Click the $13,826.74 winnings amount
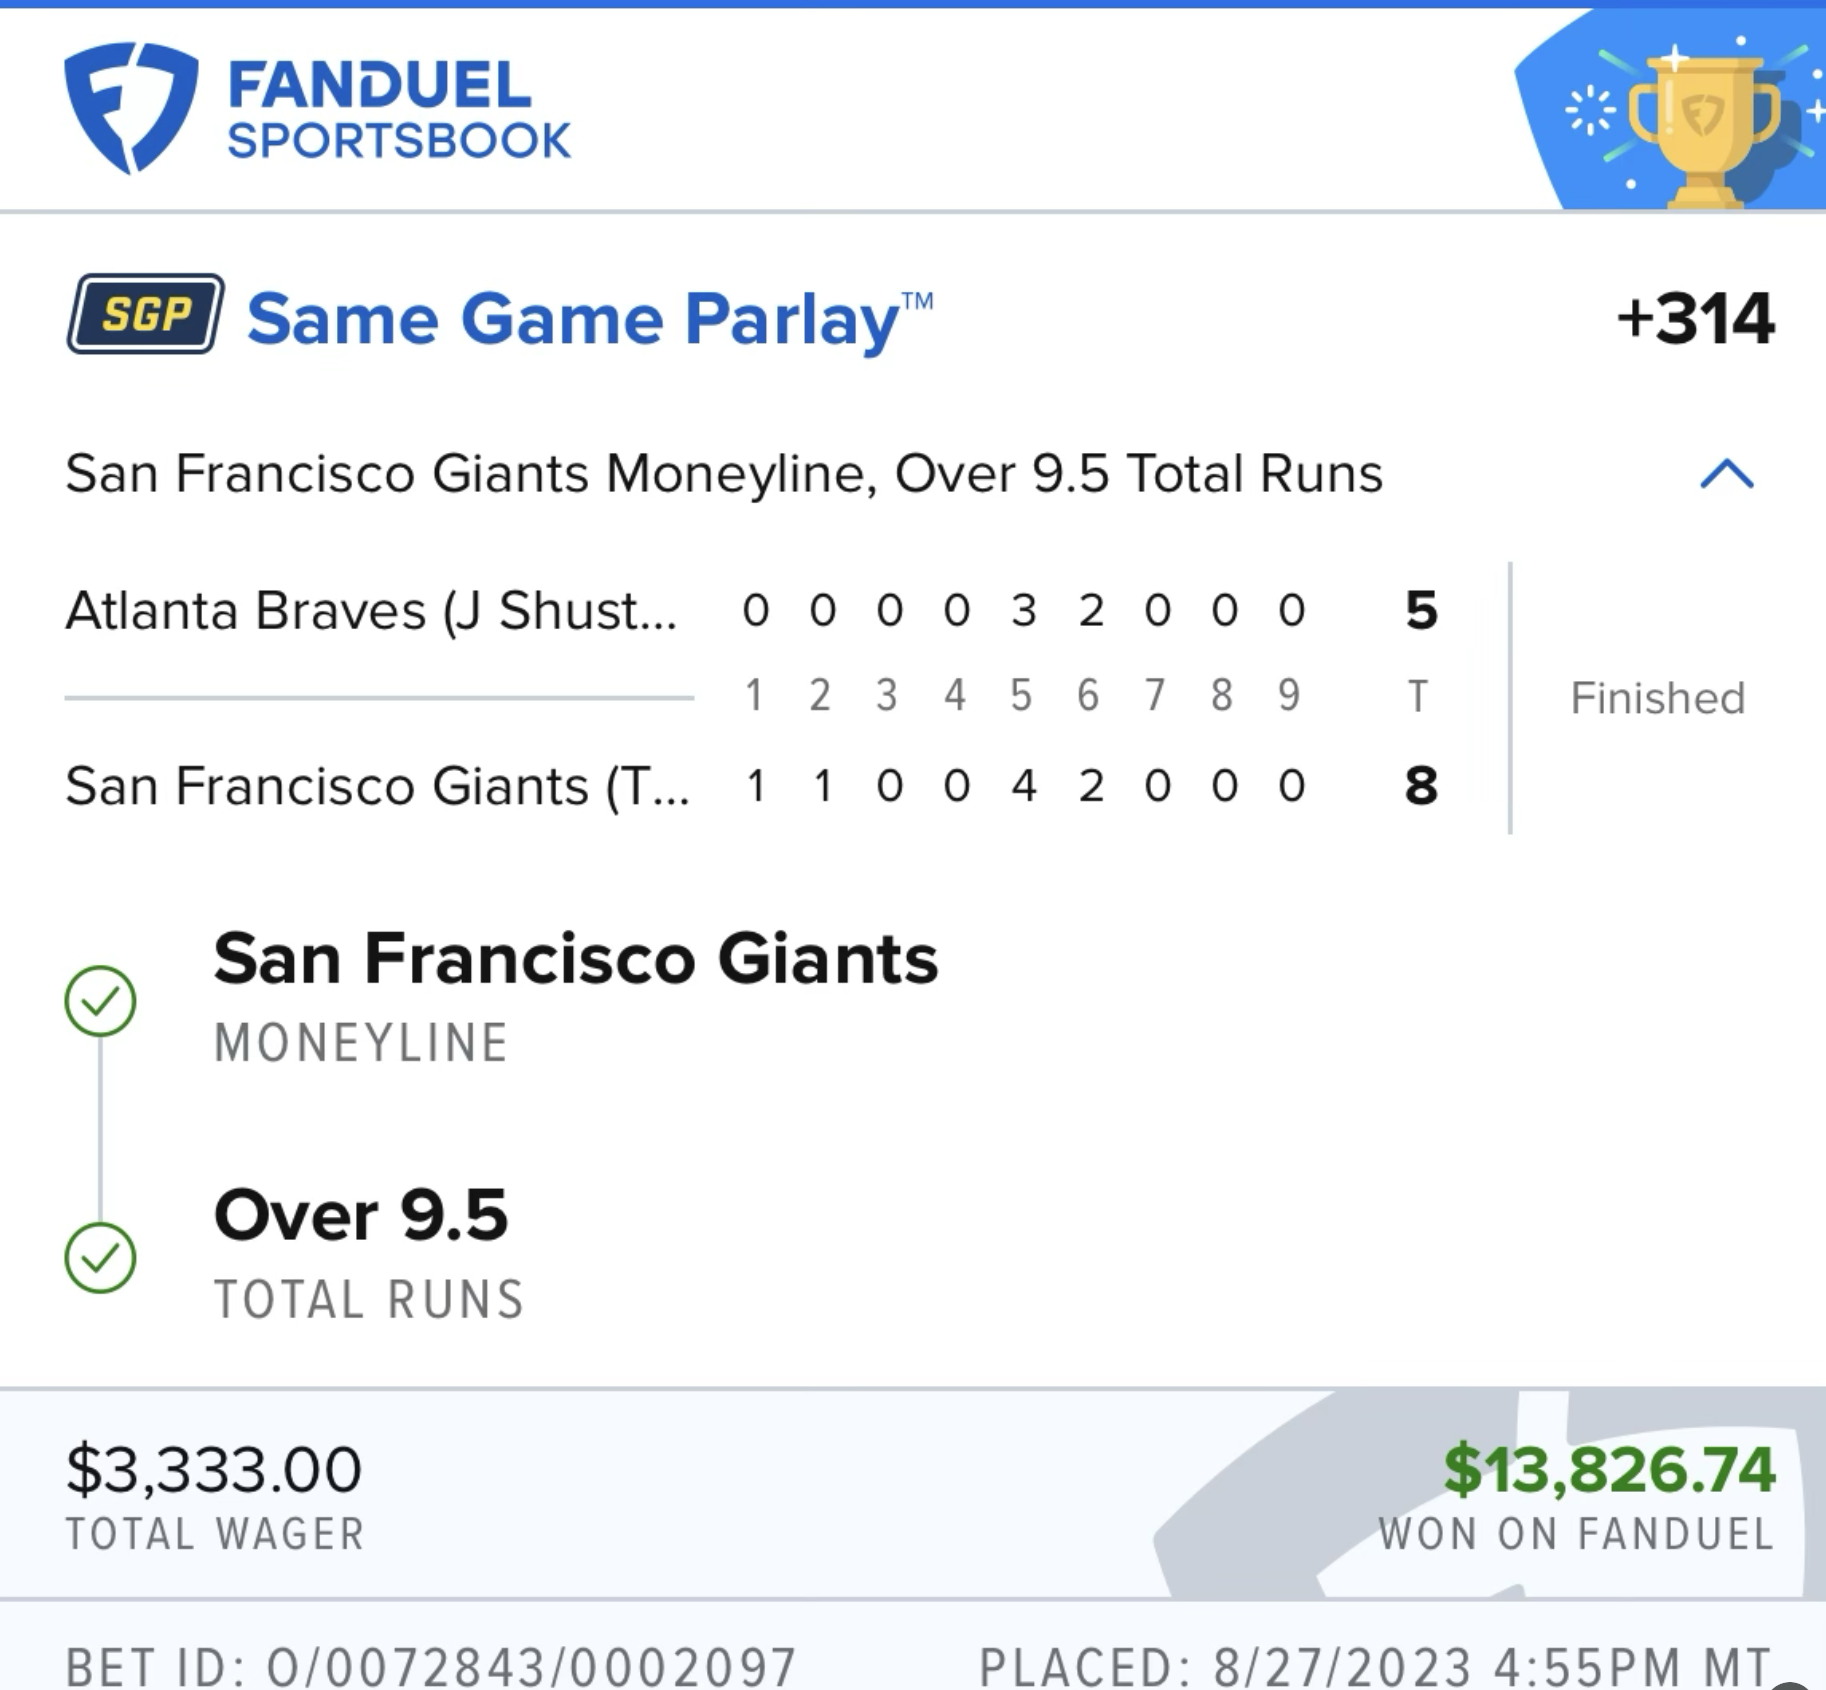 (x=1609, y=1469)
